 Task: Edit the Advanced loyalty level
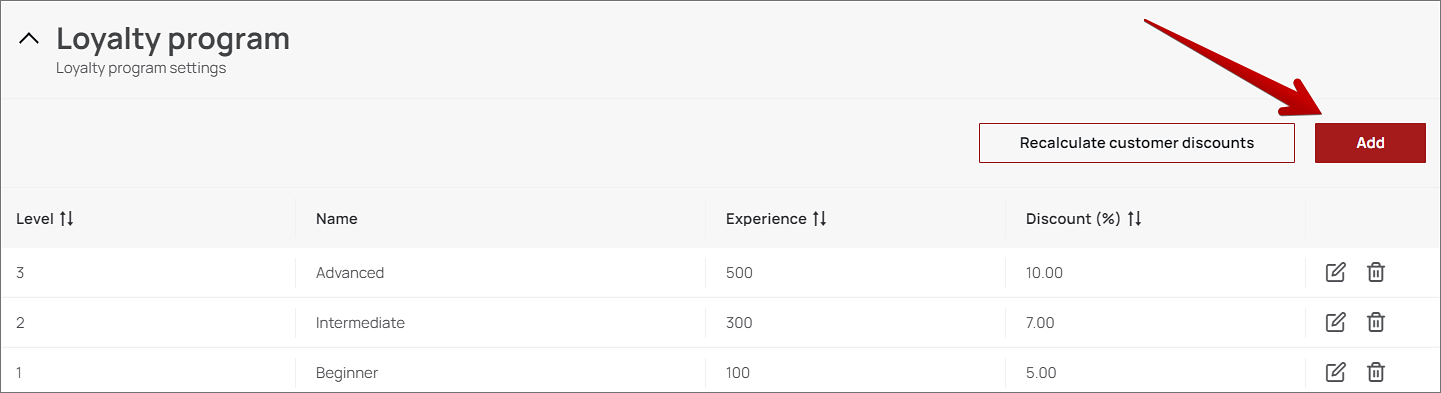(x=1335, y=272)
